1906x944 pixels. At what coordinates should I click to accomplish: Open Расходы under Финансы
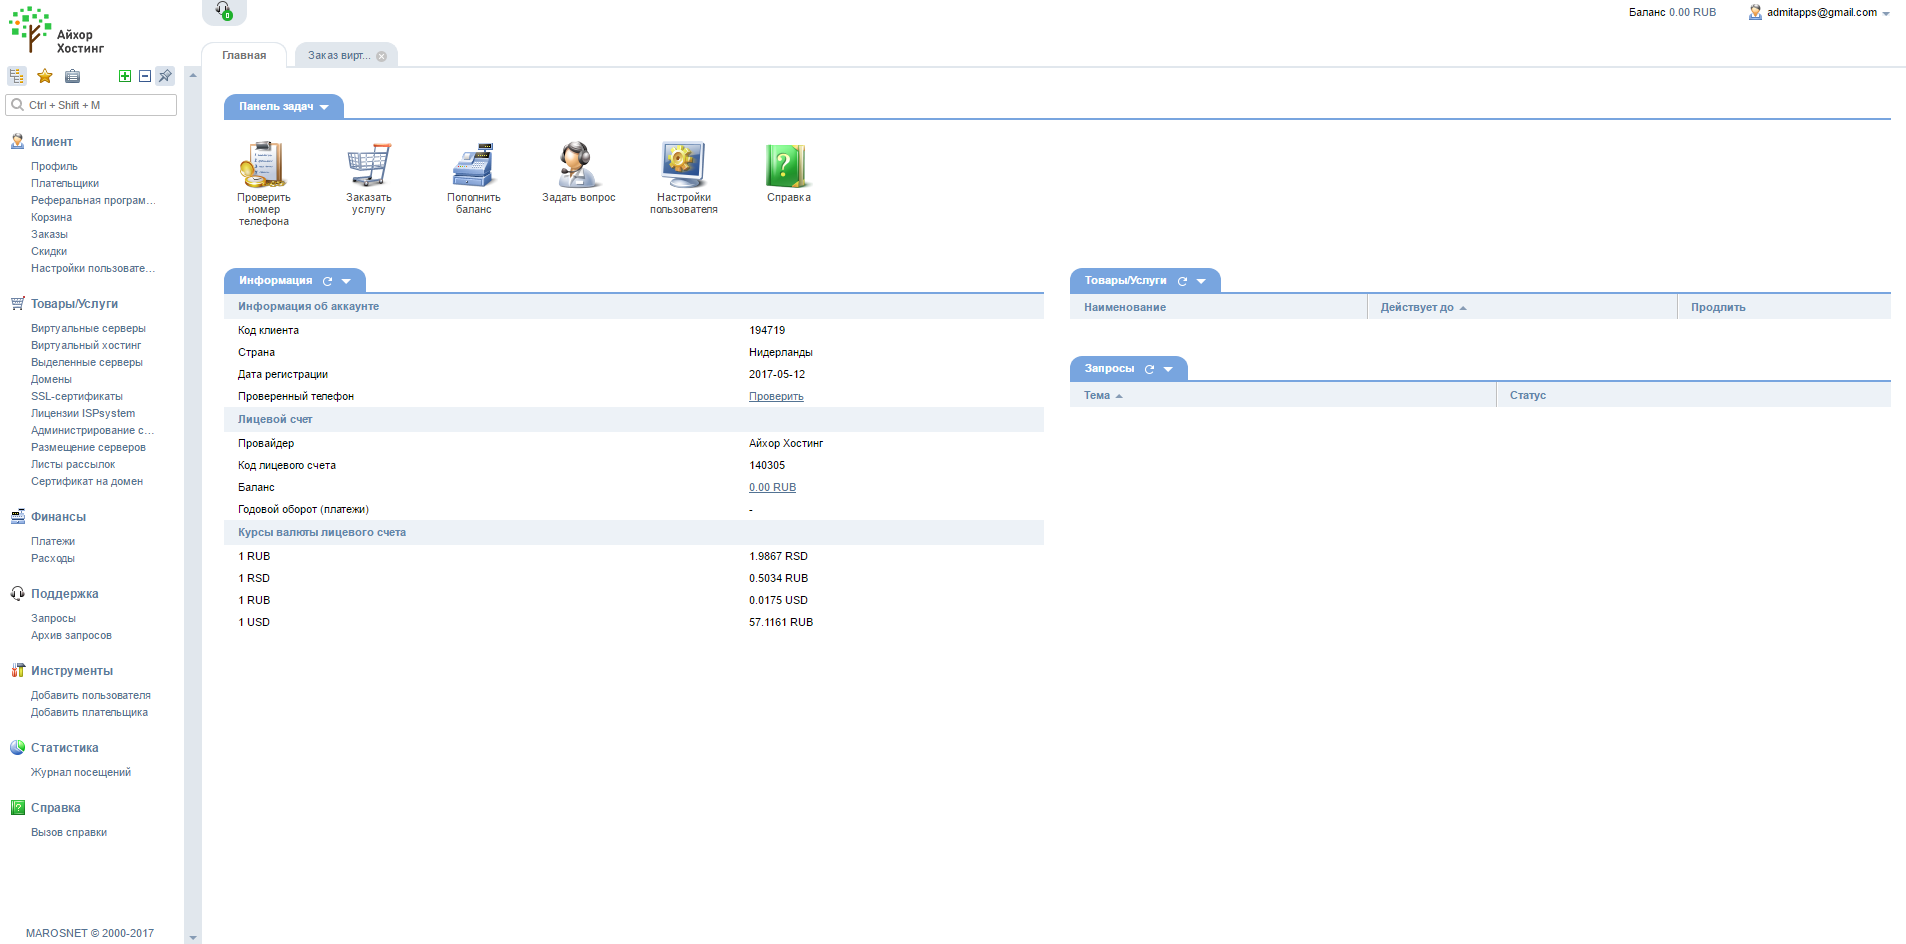[x=53, y=559]
